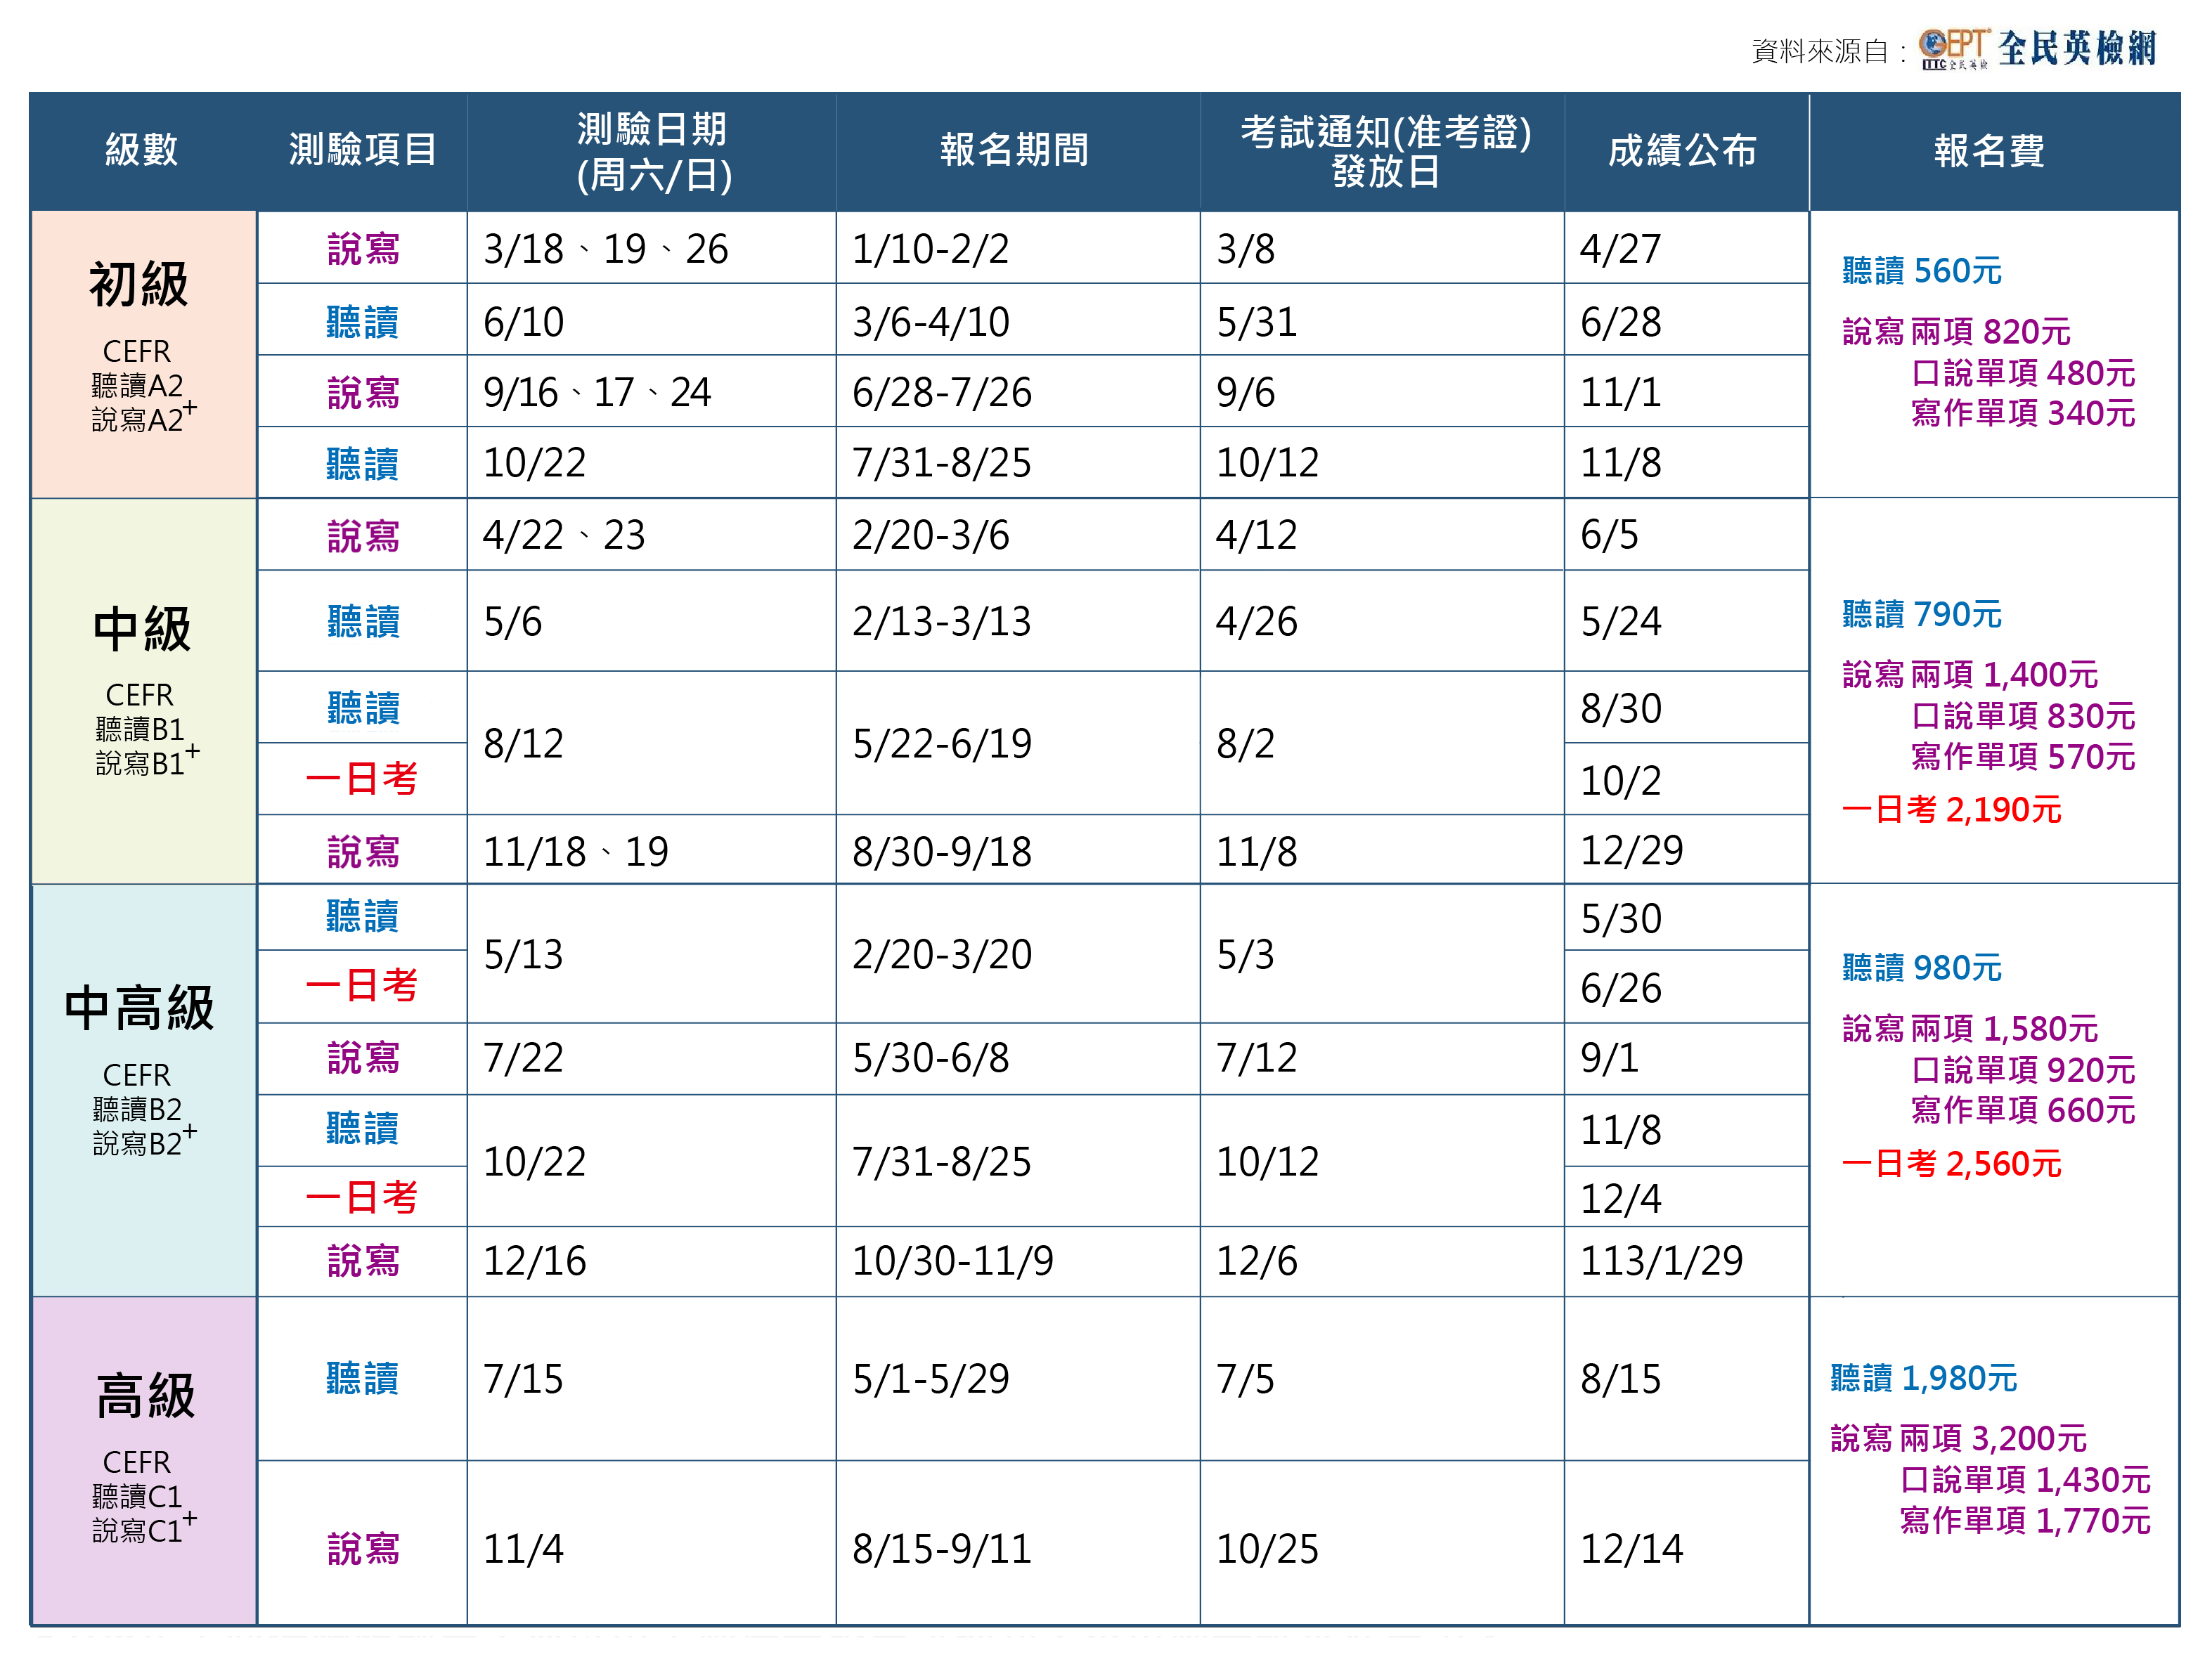2212x1671 pixels.
Task: Click admission notice date 5/31
Action: pyautogui.click(x=1257, y=322)
